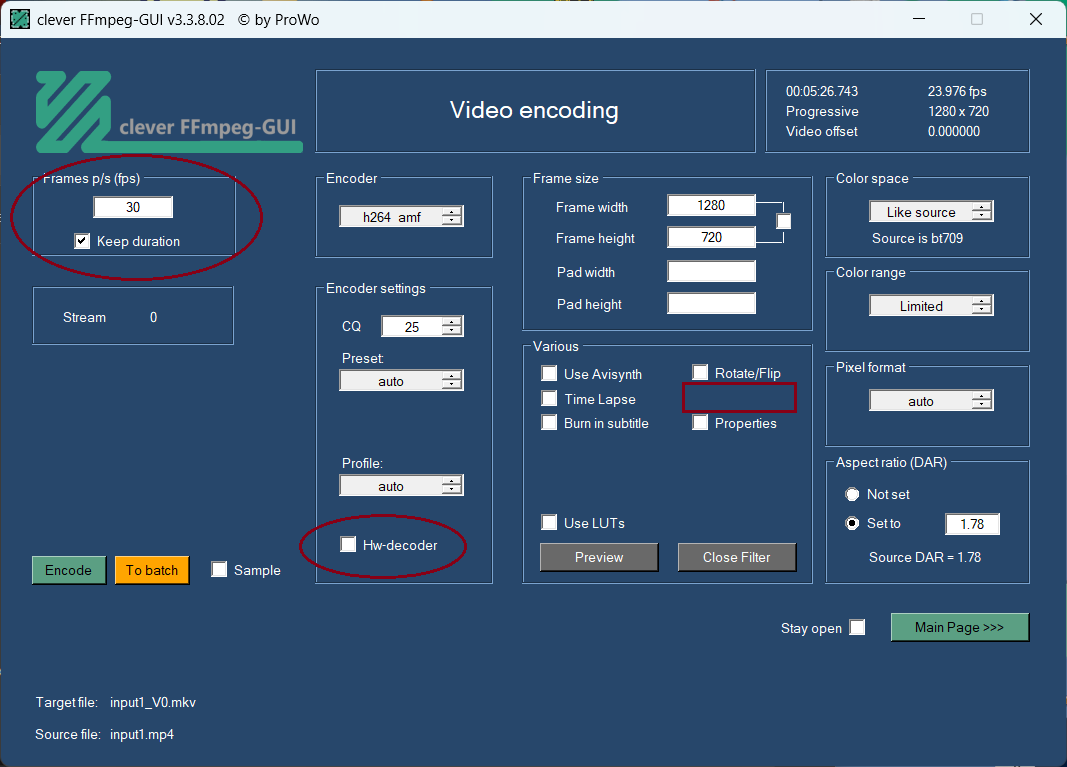Toggle the frame size aspect link checkbox

tap(784, 221)
